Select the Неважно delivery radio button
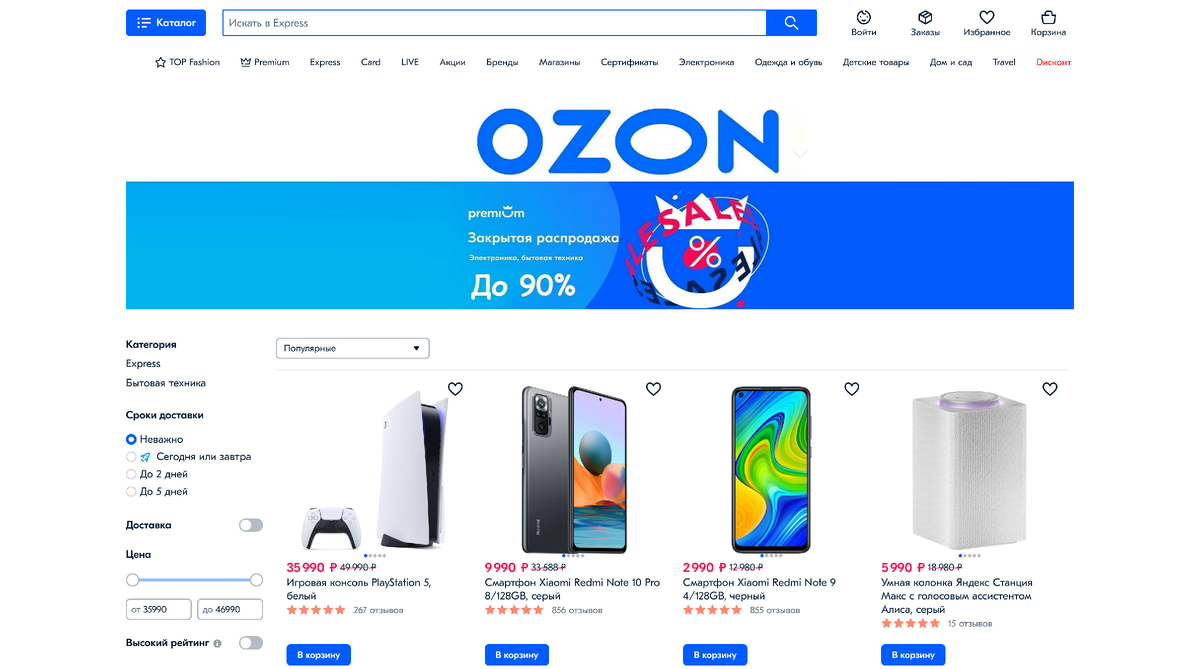 [x=131, y=439]
